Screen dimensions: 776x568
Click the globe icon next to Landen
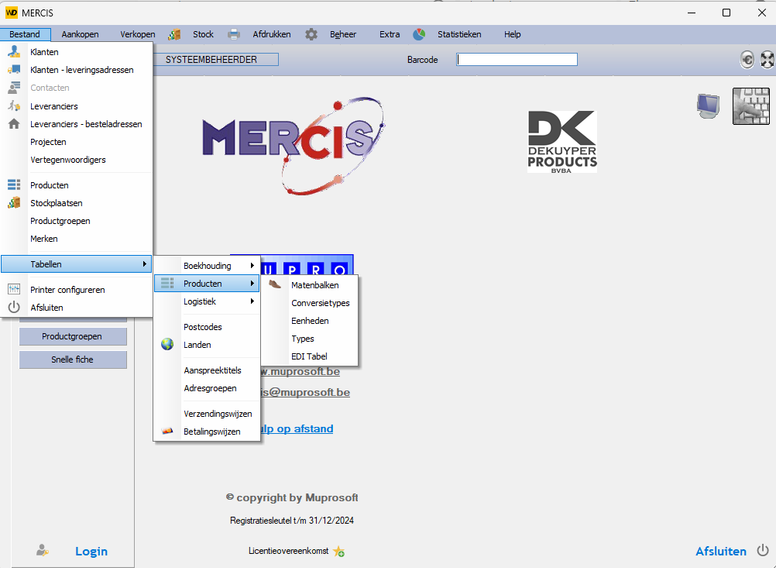[x=167, y=344]
